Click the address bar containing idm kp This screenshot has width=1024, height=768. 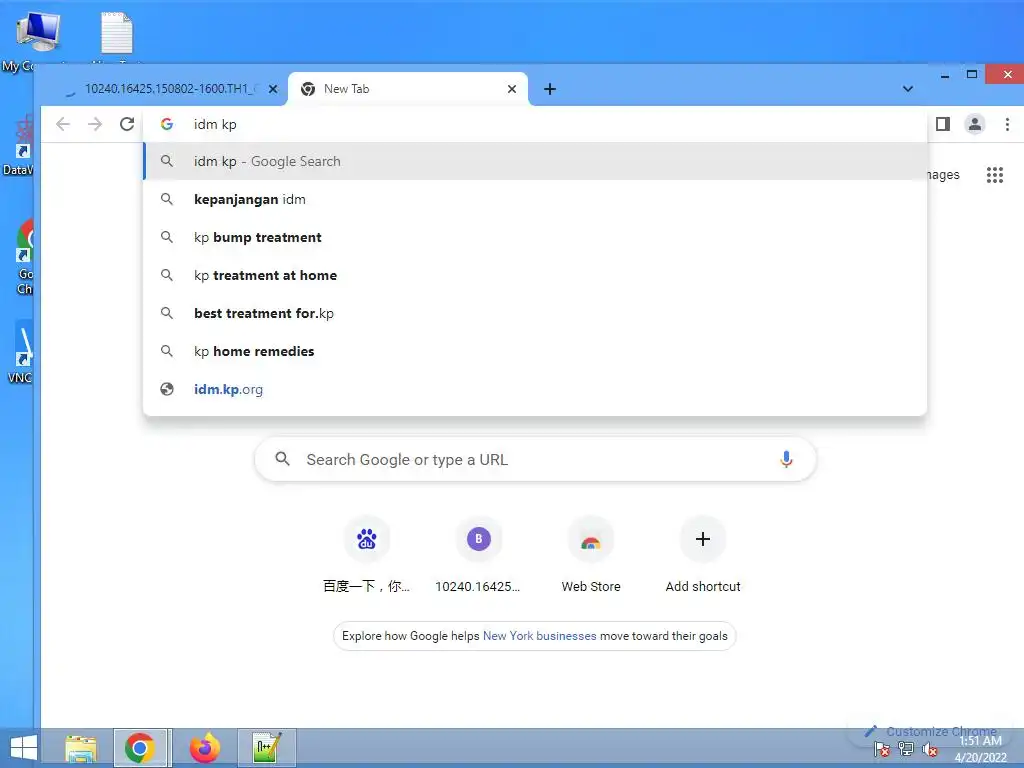536,124
